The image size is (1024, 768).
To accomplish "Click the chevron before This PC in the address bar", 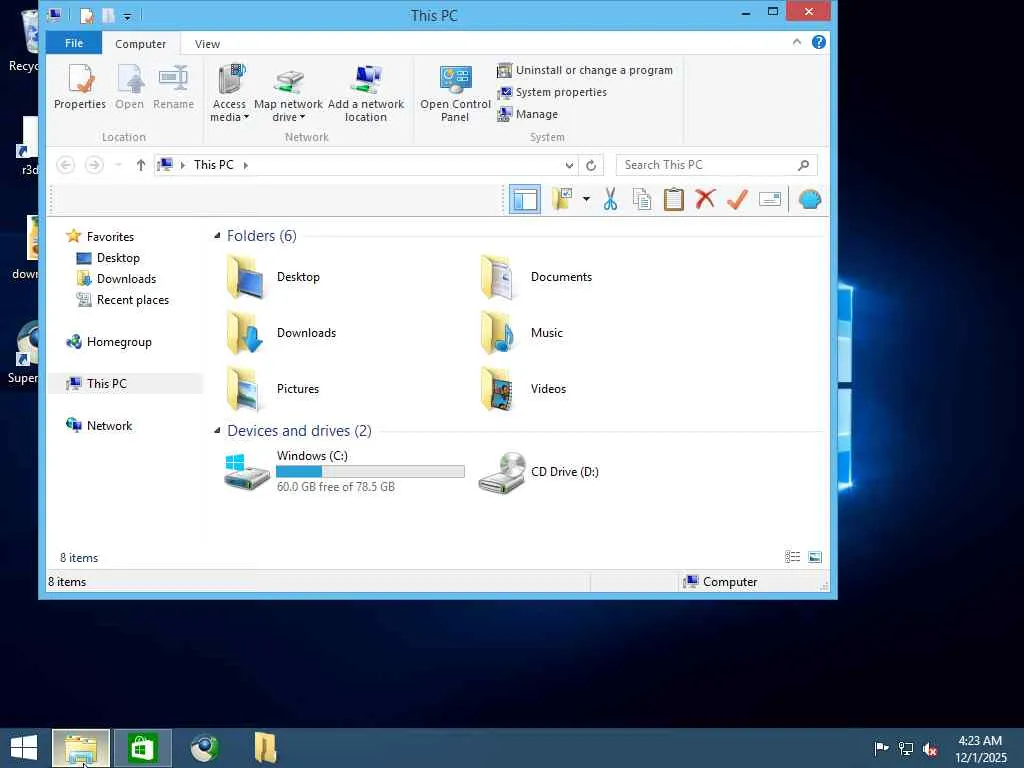I will [183, 165].
